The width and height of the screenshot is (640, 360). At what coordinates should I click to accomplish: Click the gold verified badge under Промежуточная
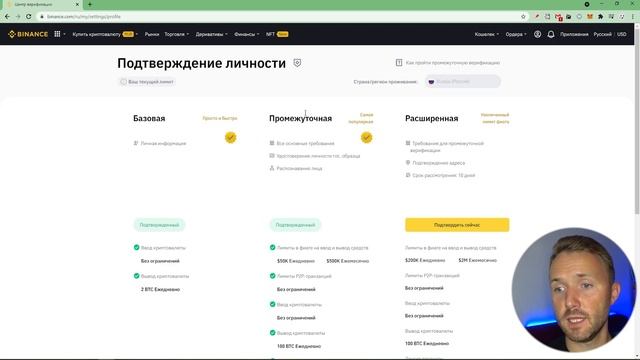367,138
